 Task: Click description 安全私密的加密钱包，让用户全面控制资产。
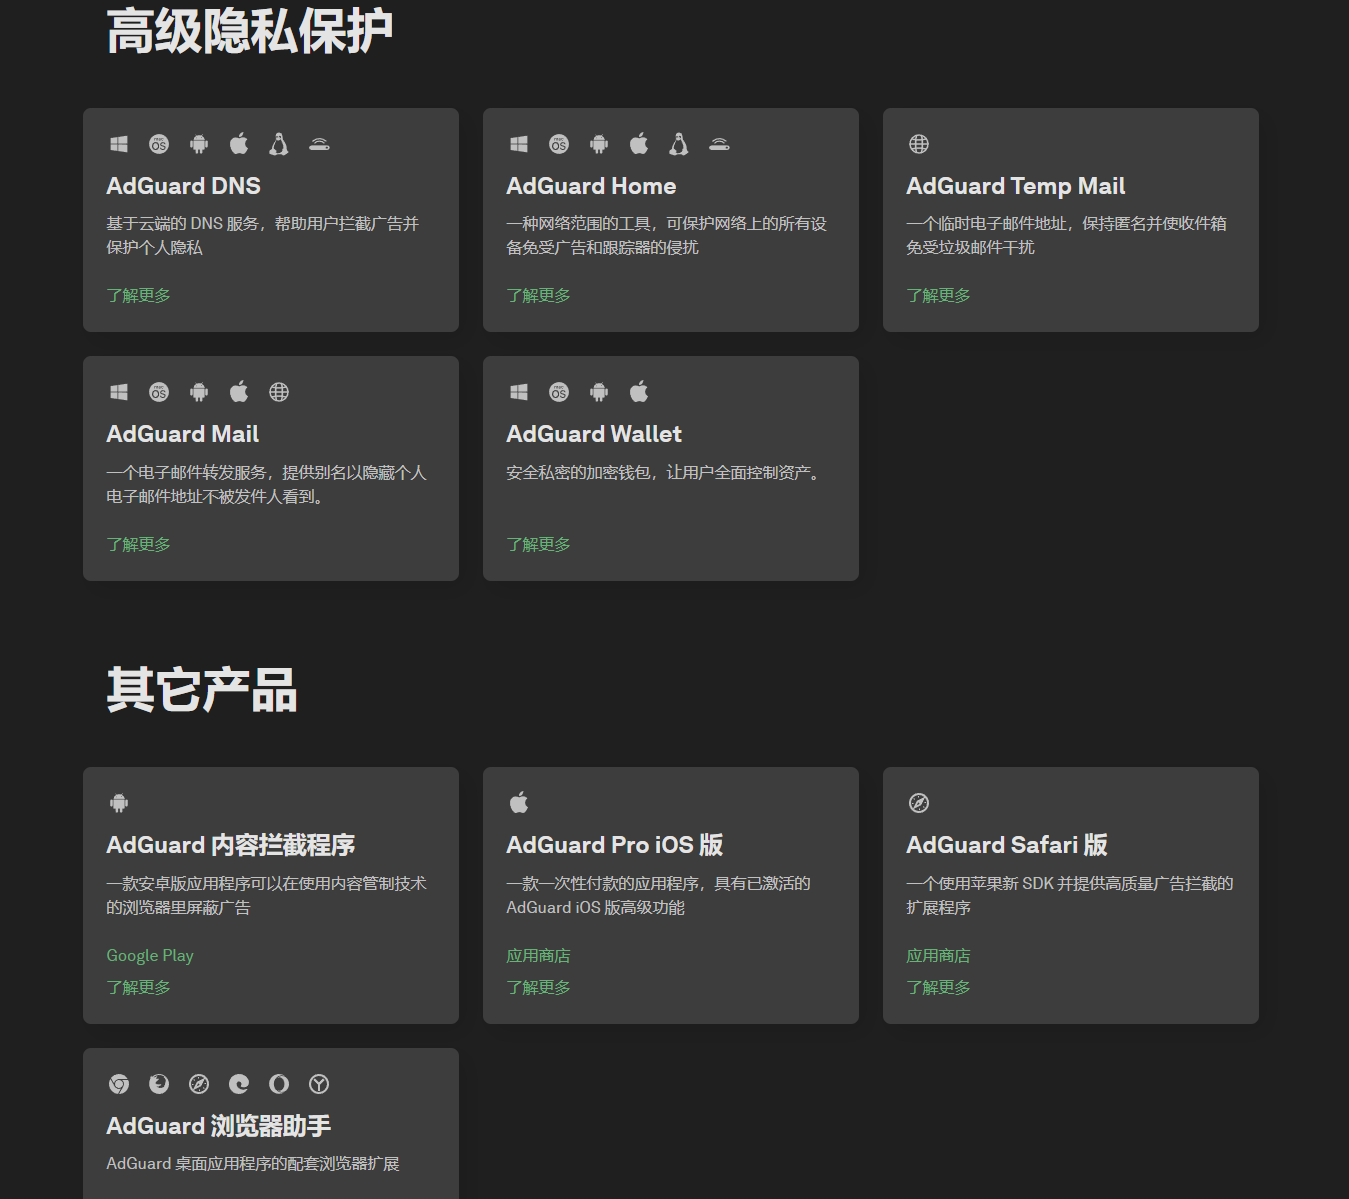click(666, 472)
